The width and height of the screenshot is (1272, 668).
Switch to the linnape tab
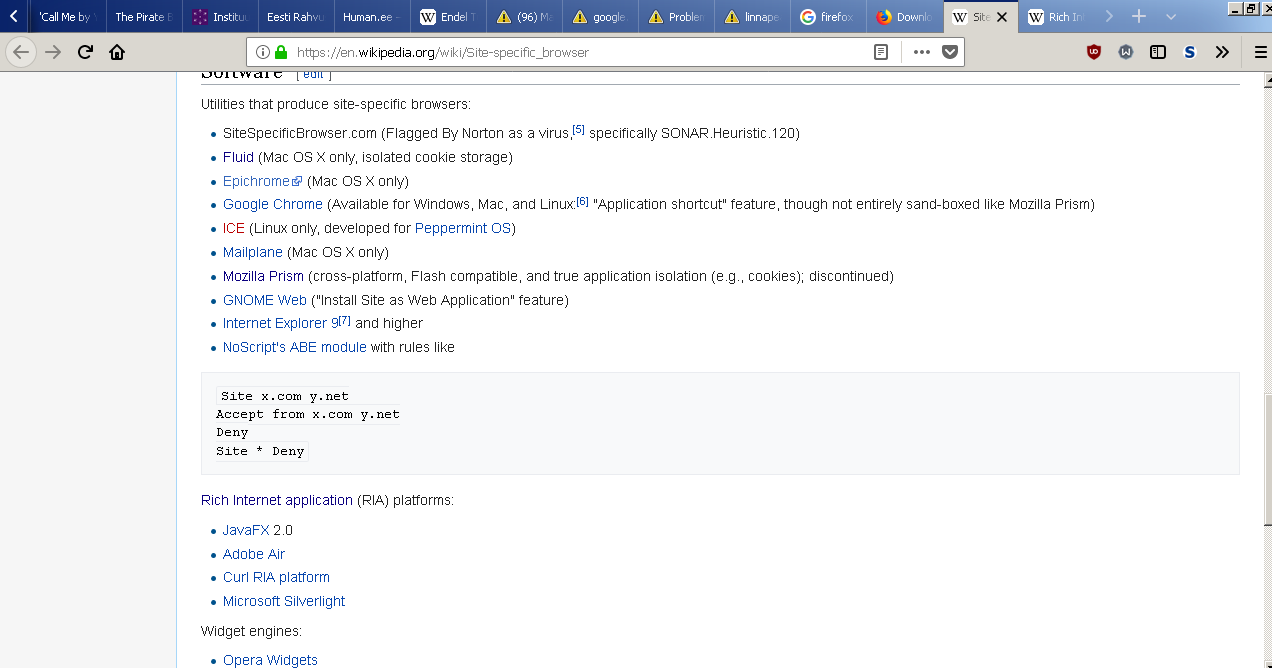pyautogui.click(x=752, y=17)
